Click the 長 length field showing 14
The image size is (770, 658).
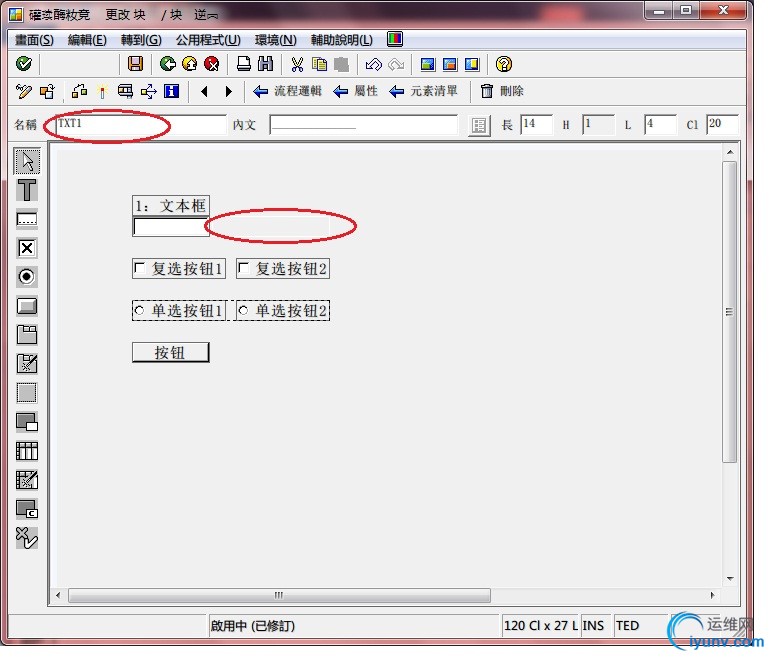(x=536, y=124)
